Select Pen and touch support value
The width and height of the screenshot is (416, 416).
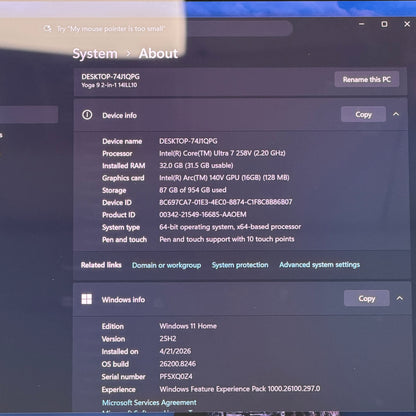pyautogui.click(x=227, y=239)
